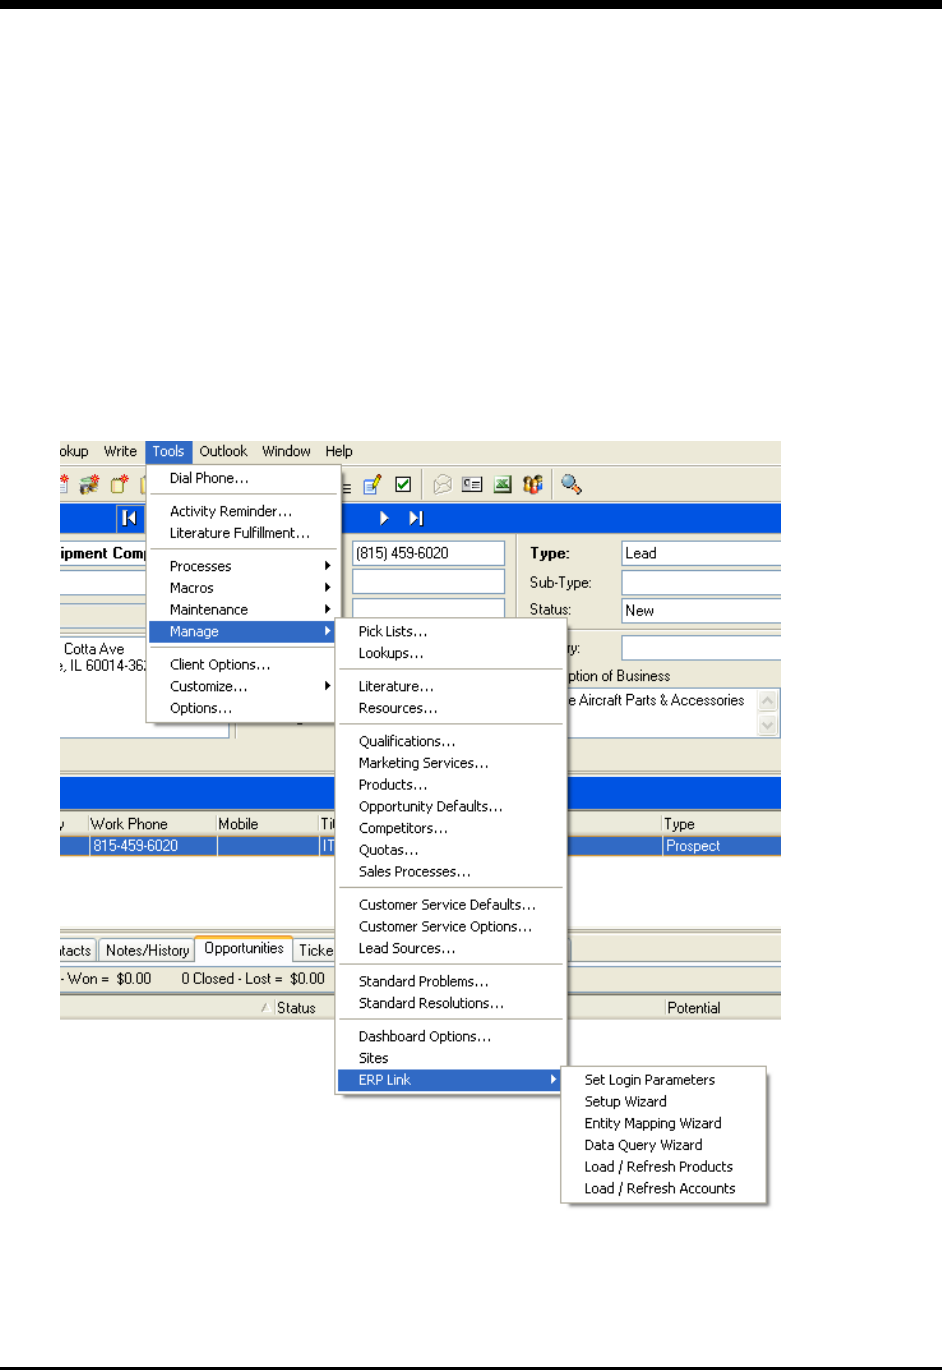Select Activity Reminder menu item
This screenshot has height=1370, width=942.
click(x=244, y=511)
